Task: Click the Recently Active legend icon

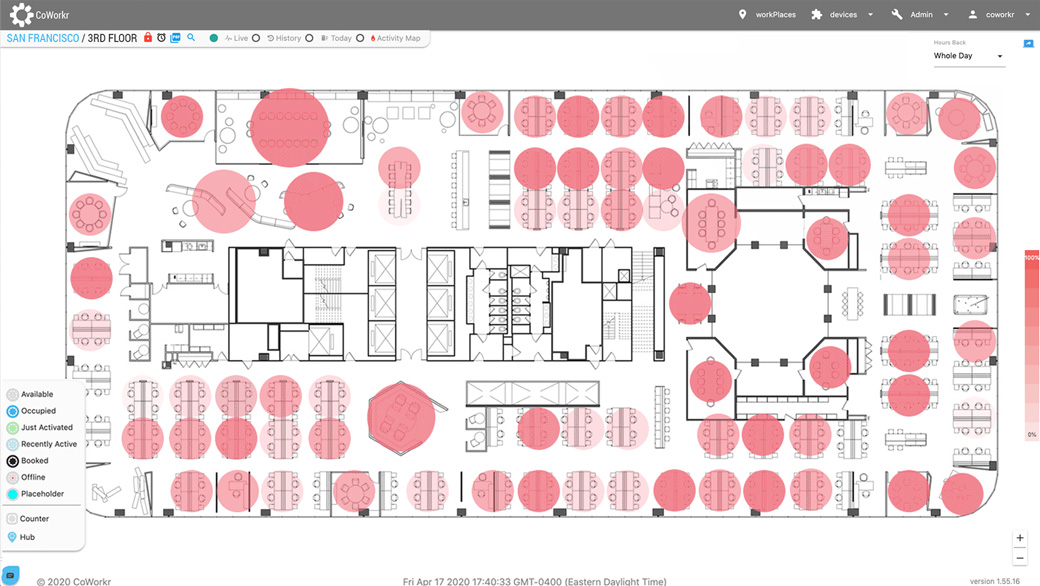Action: click(x=13, y=444)
